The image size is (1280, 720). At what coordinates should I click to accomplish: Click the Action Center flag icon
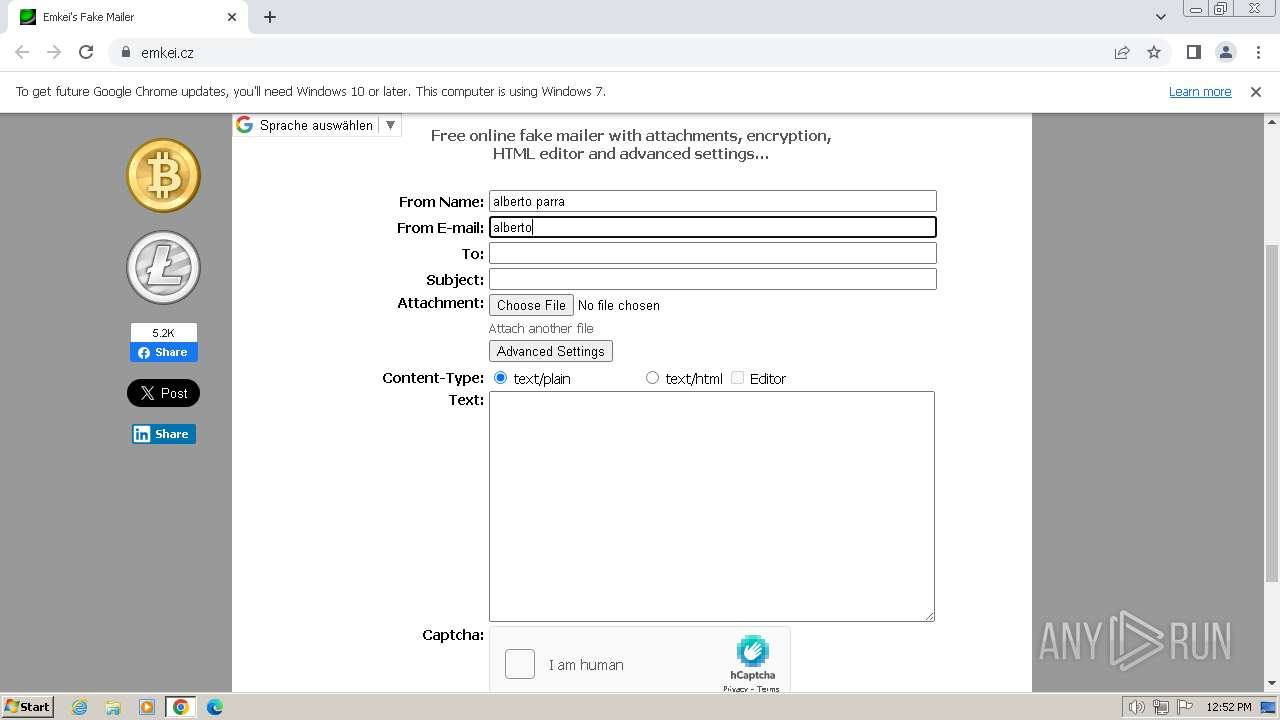pyautogui.click(x=1185, y=707)
